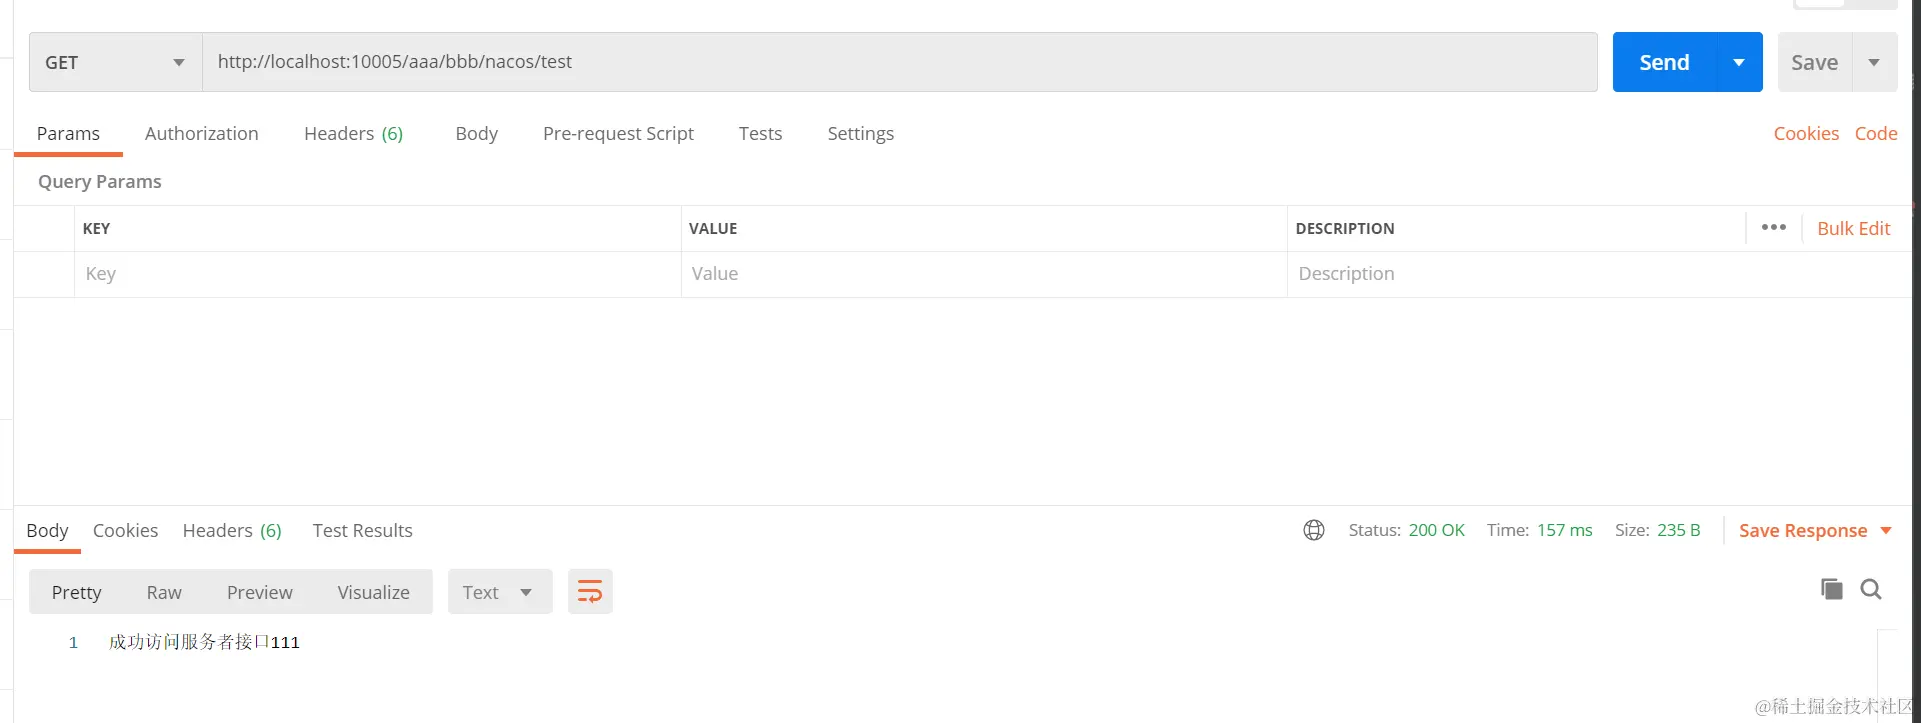Select the Visualize view mode
Screen dimensions: 1921x723
(x=373, y=592)
